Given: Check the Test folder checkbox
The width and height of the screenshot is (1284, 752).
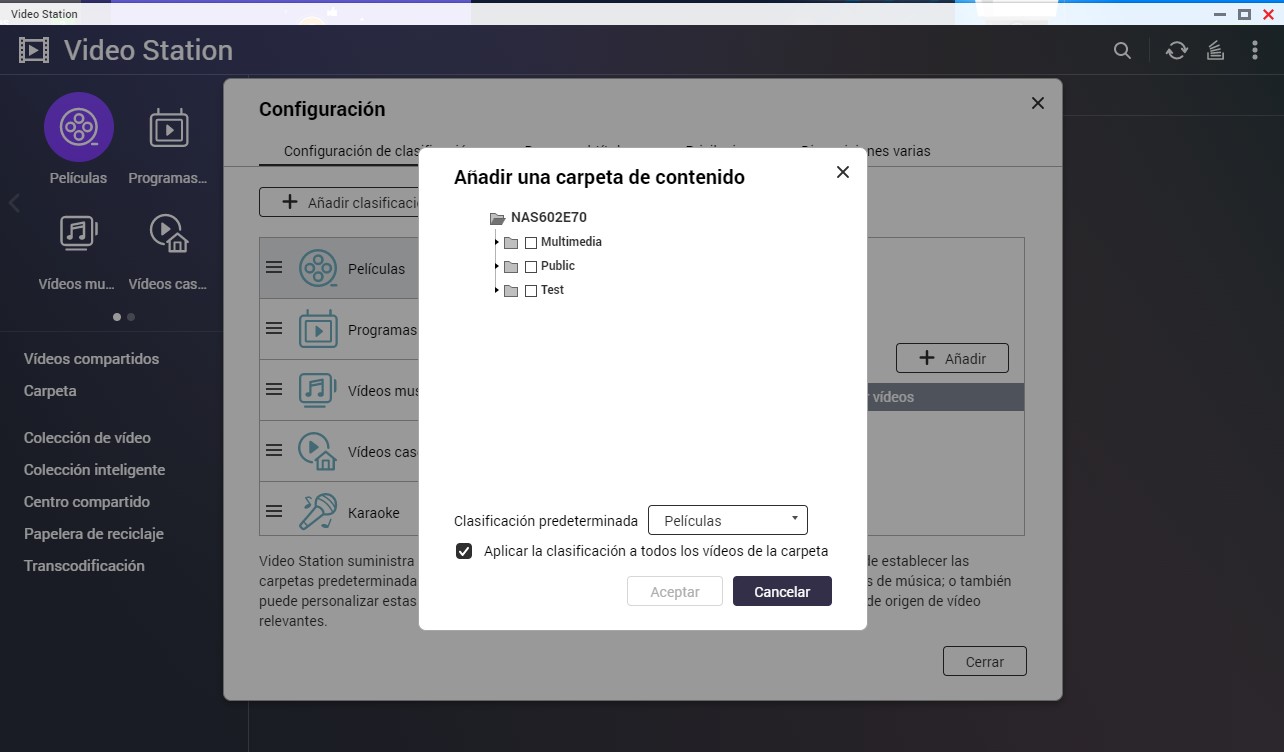Looking at the screenshot, I should pyautogui.click(x=531, y=291).
